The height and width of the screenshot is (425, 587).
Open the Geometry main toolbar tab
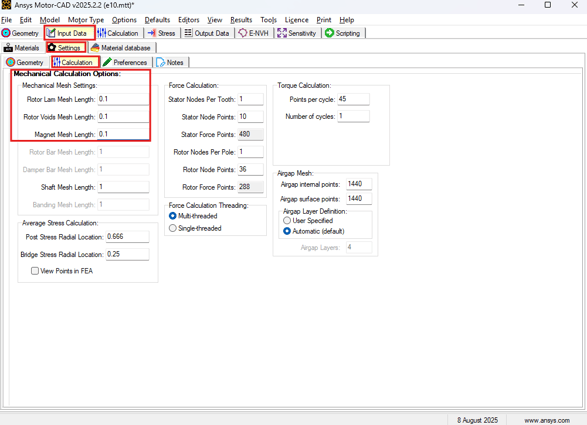click(x=20, y=33)
